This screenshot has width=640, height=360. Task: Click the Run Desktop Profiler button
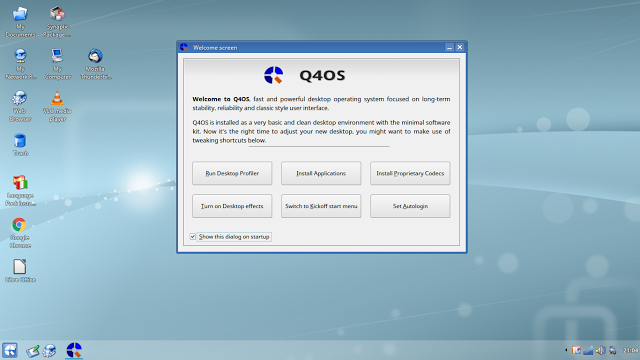pos(232,173)
